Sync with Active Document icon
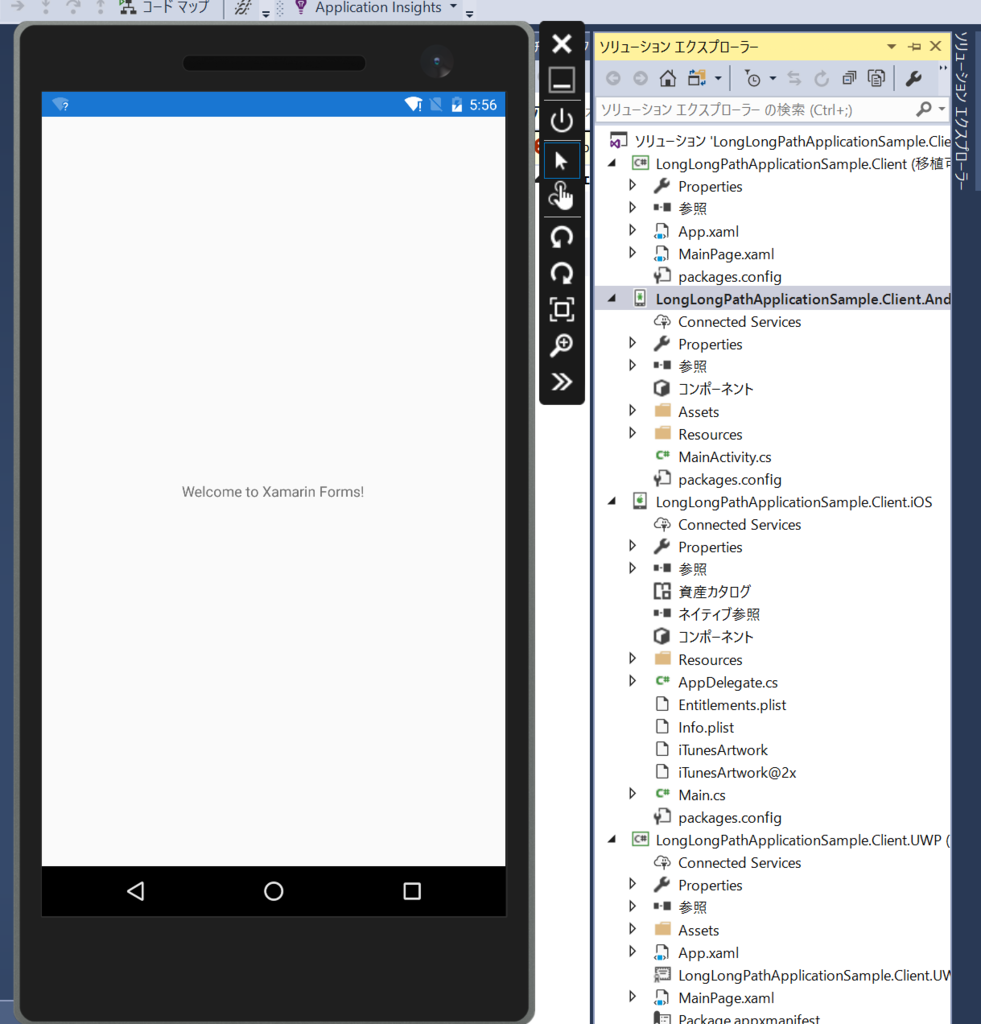The width and height of the screenshot is (981, 1024). pos(794,78)
